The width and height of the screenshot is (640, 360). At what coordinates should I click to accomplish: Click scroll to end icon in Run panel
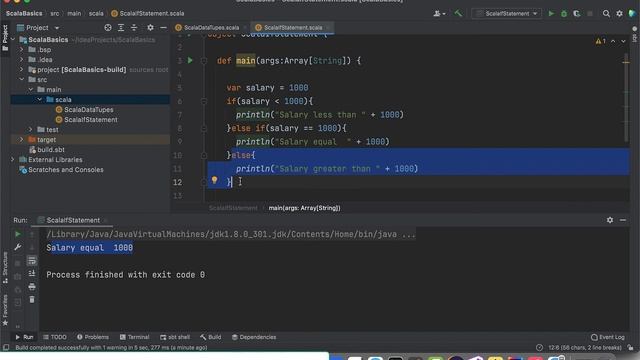[32, 273]
